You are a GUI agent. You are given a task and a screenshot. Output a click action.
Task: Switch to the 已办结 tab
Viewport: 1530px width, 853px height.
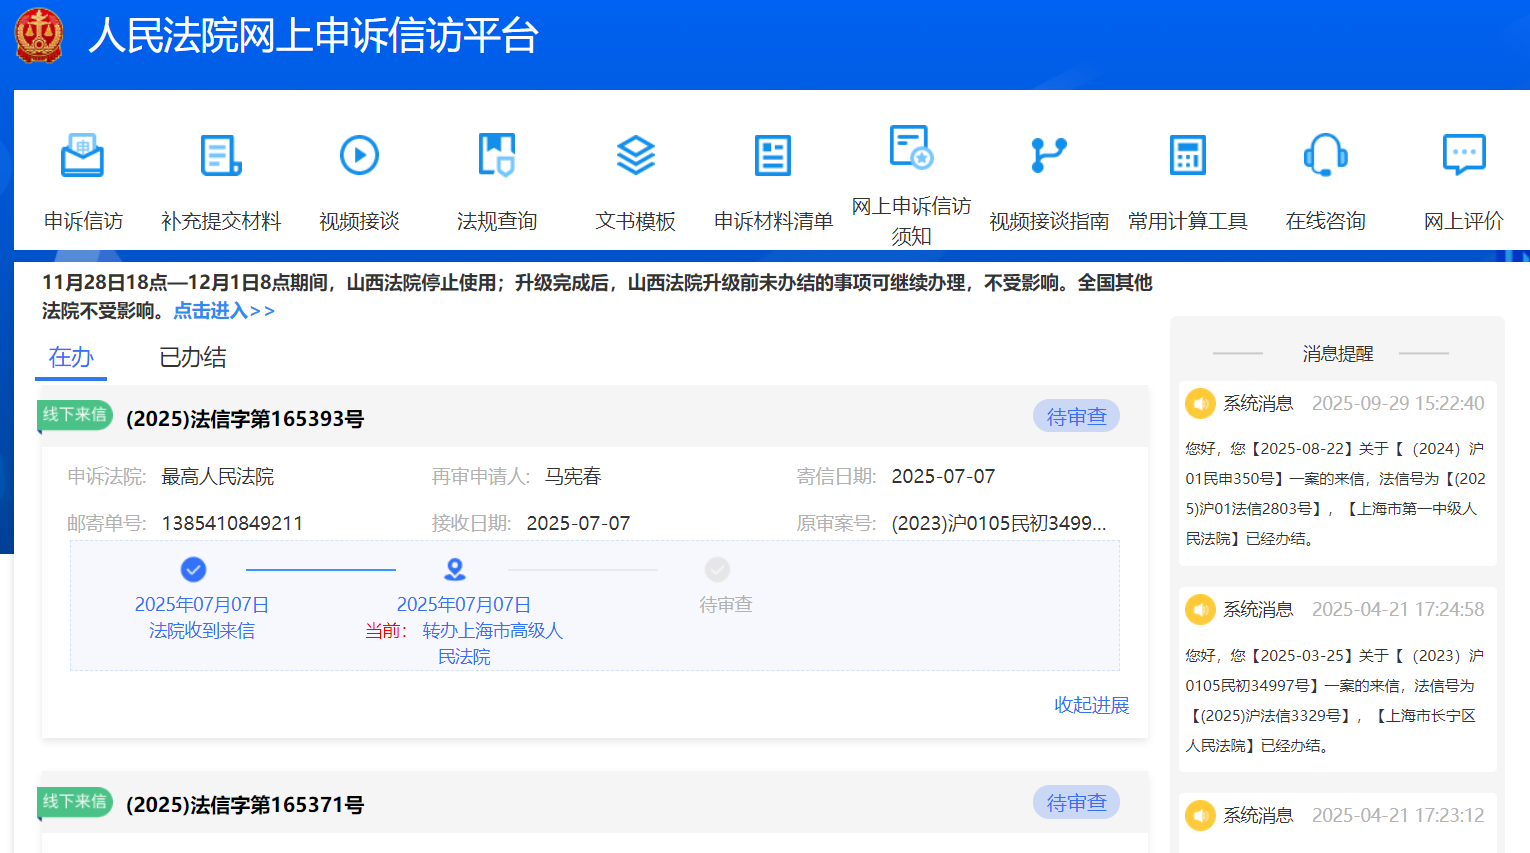(x=193, y=357)
